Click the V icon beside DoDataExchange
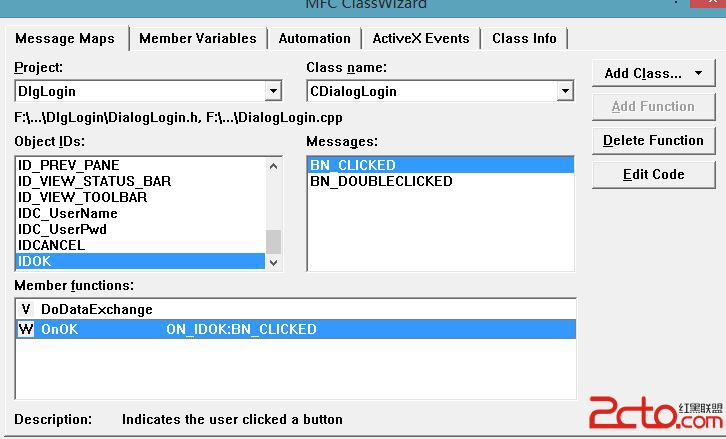The height and width of the screenshot is (439, 726). [26, 309]
